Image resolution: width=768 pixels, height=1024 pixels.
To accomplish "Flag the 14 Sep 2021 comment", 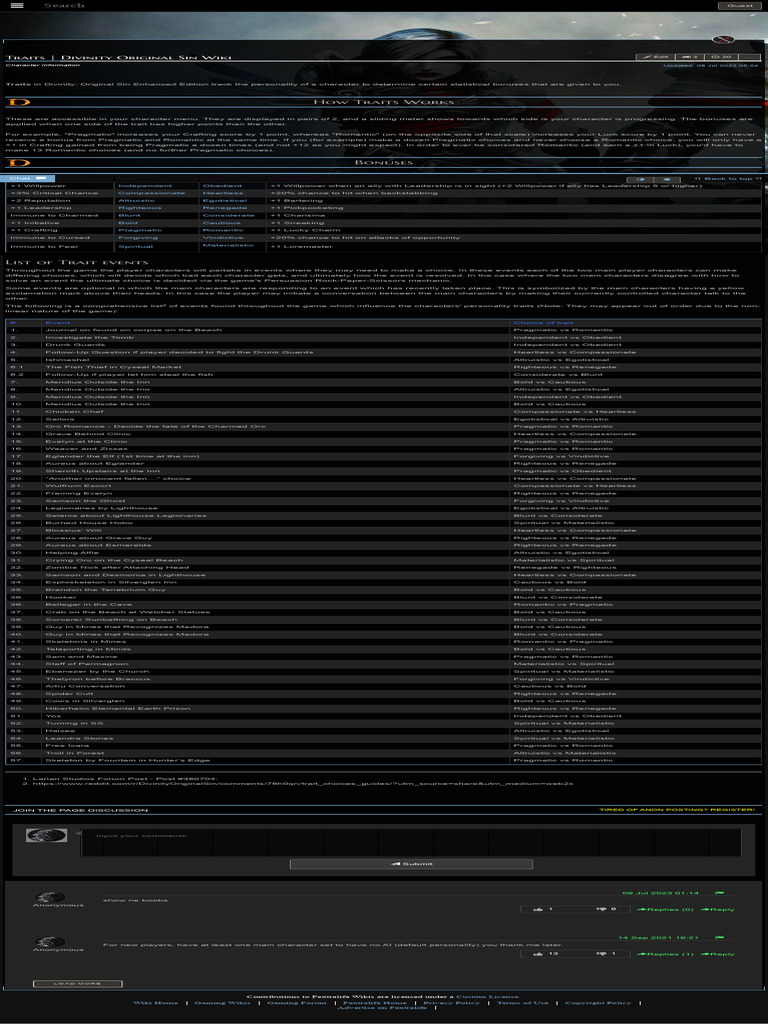I will tap(720, 938).
